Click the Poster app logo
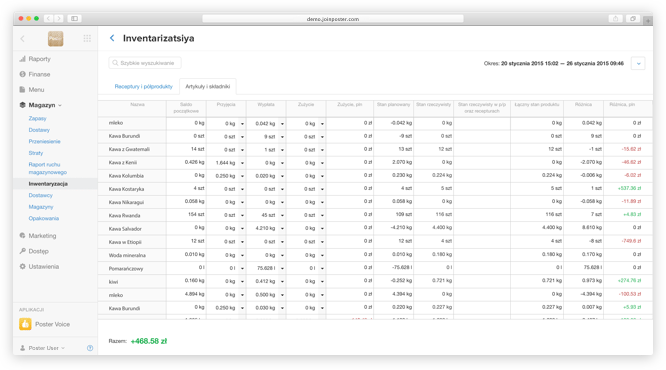This screenshot has width=666, height=370. point(55,39)
